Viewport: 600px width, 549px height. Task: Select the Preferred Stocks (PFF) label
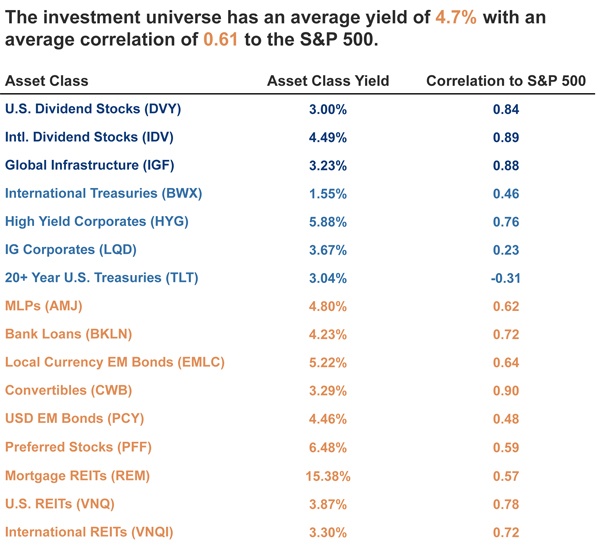coord(76,447)
